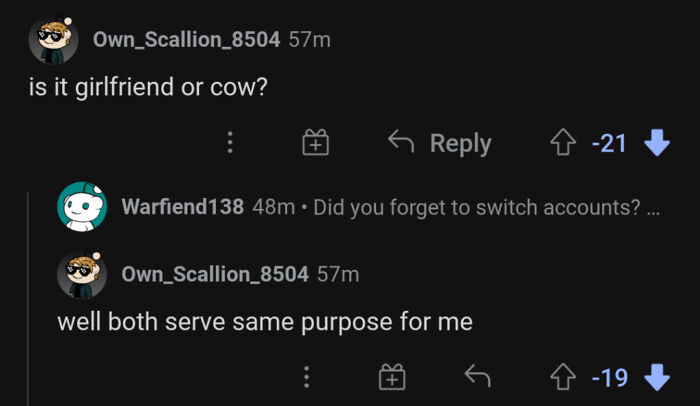Click the reply arrow on the bottom comment

click(x=477, y=376)
